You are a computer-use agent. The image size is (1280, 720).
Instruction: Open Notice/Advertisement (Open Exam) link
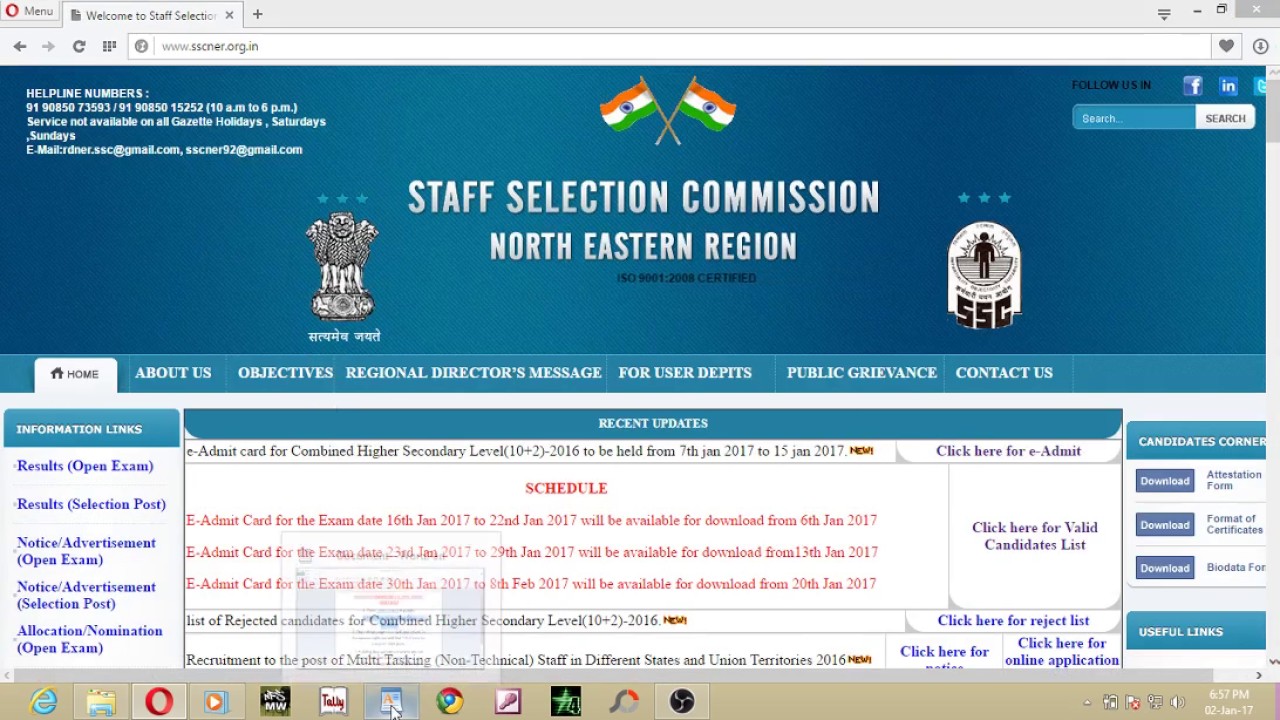tap(86, 551)
